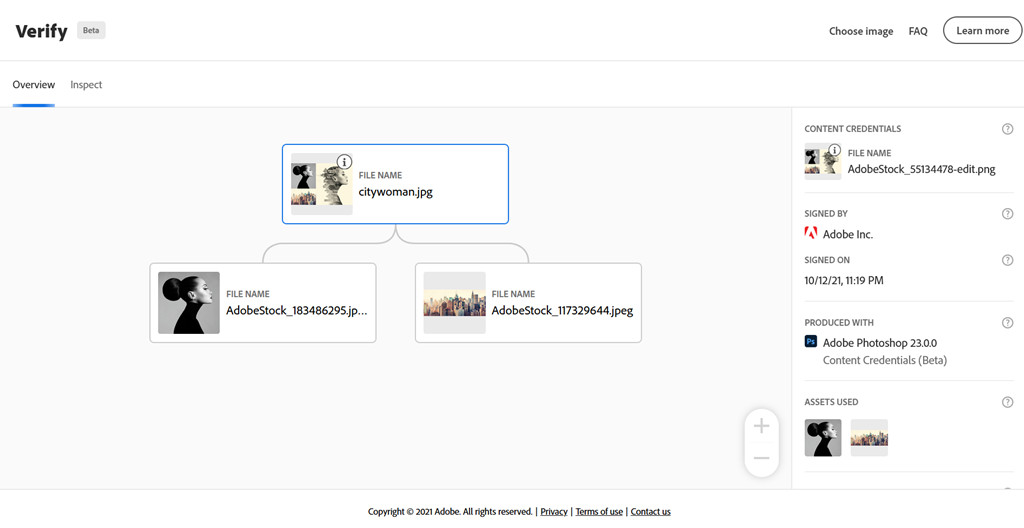Screen dimensions: 1024x528
Task: Open Choose image in header
Action: (x=860, y=31)
